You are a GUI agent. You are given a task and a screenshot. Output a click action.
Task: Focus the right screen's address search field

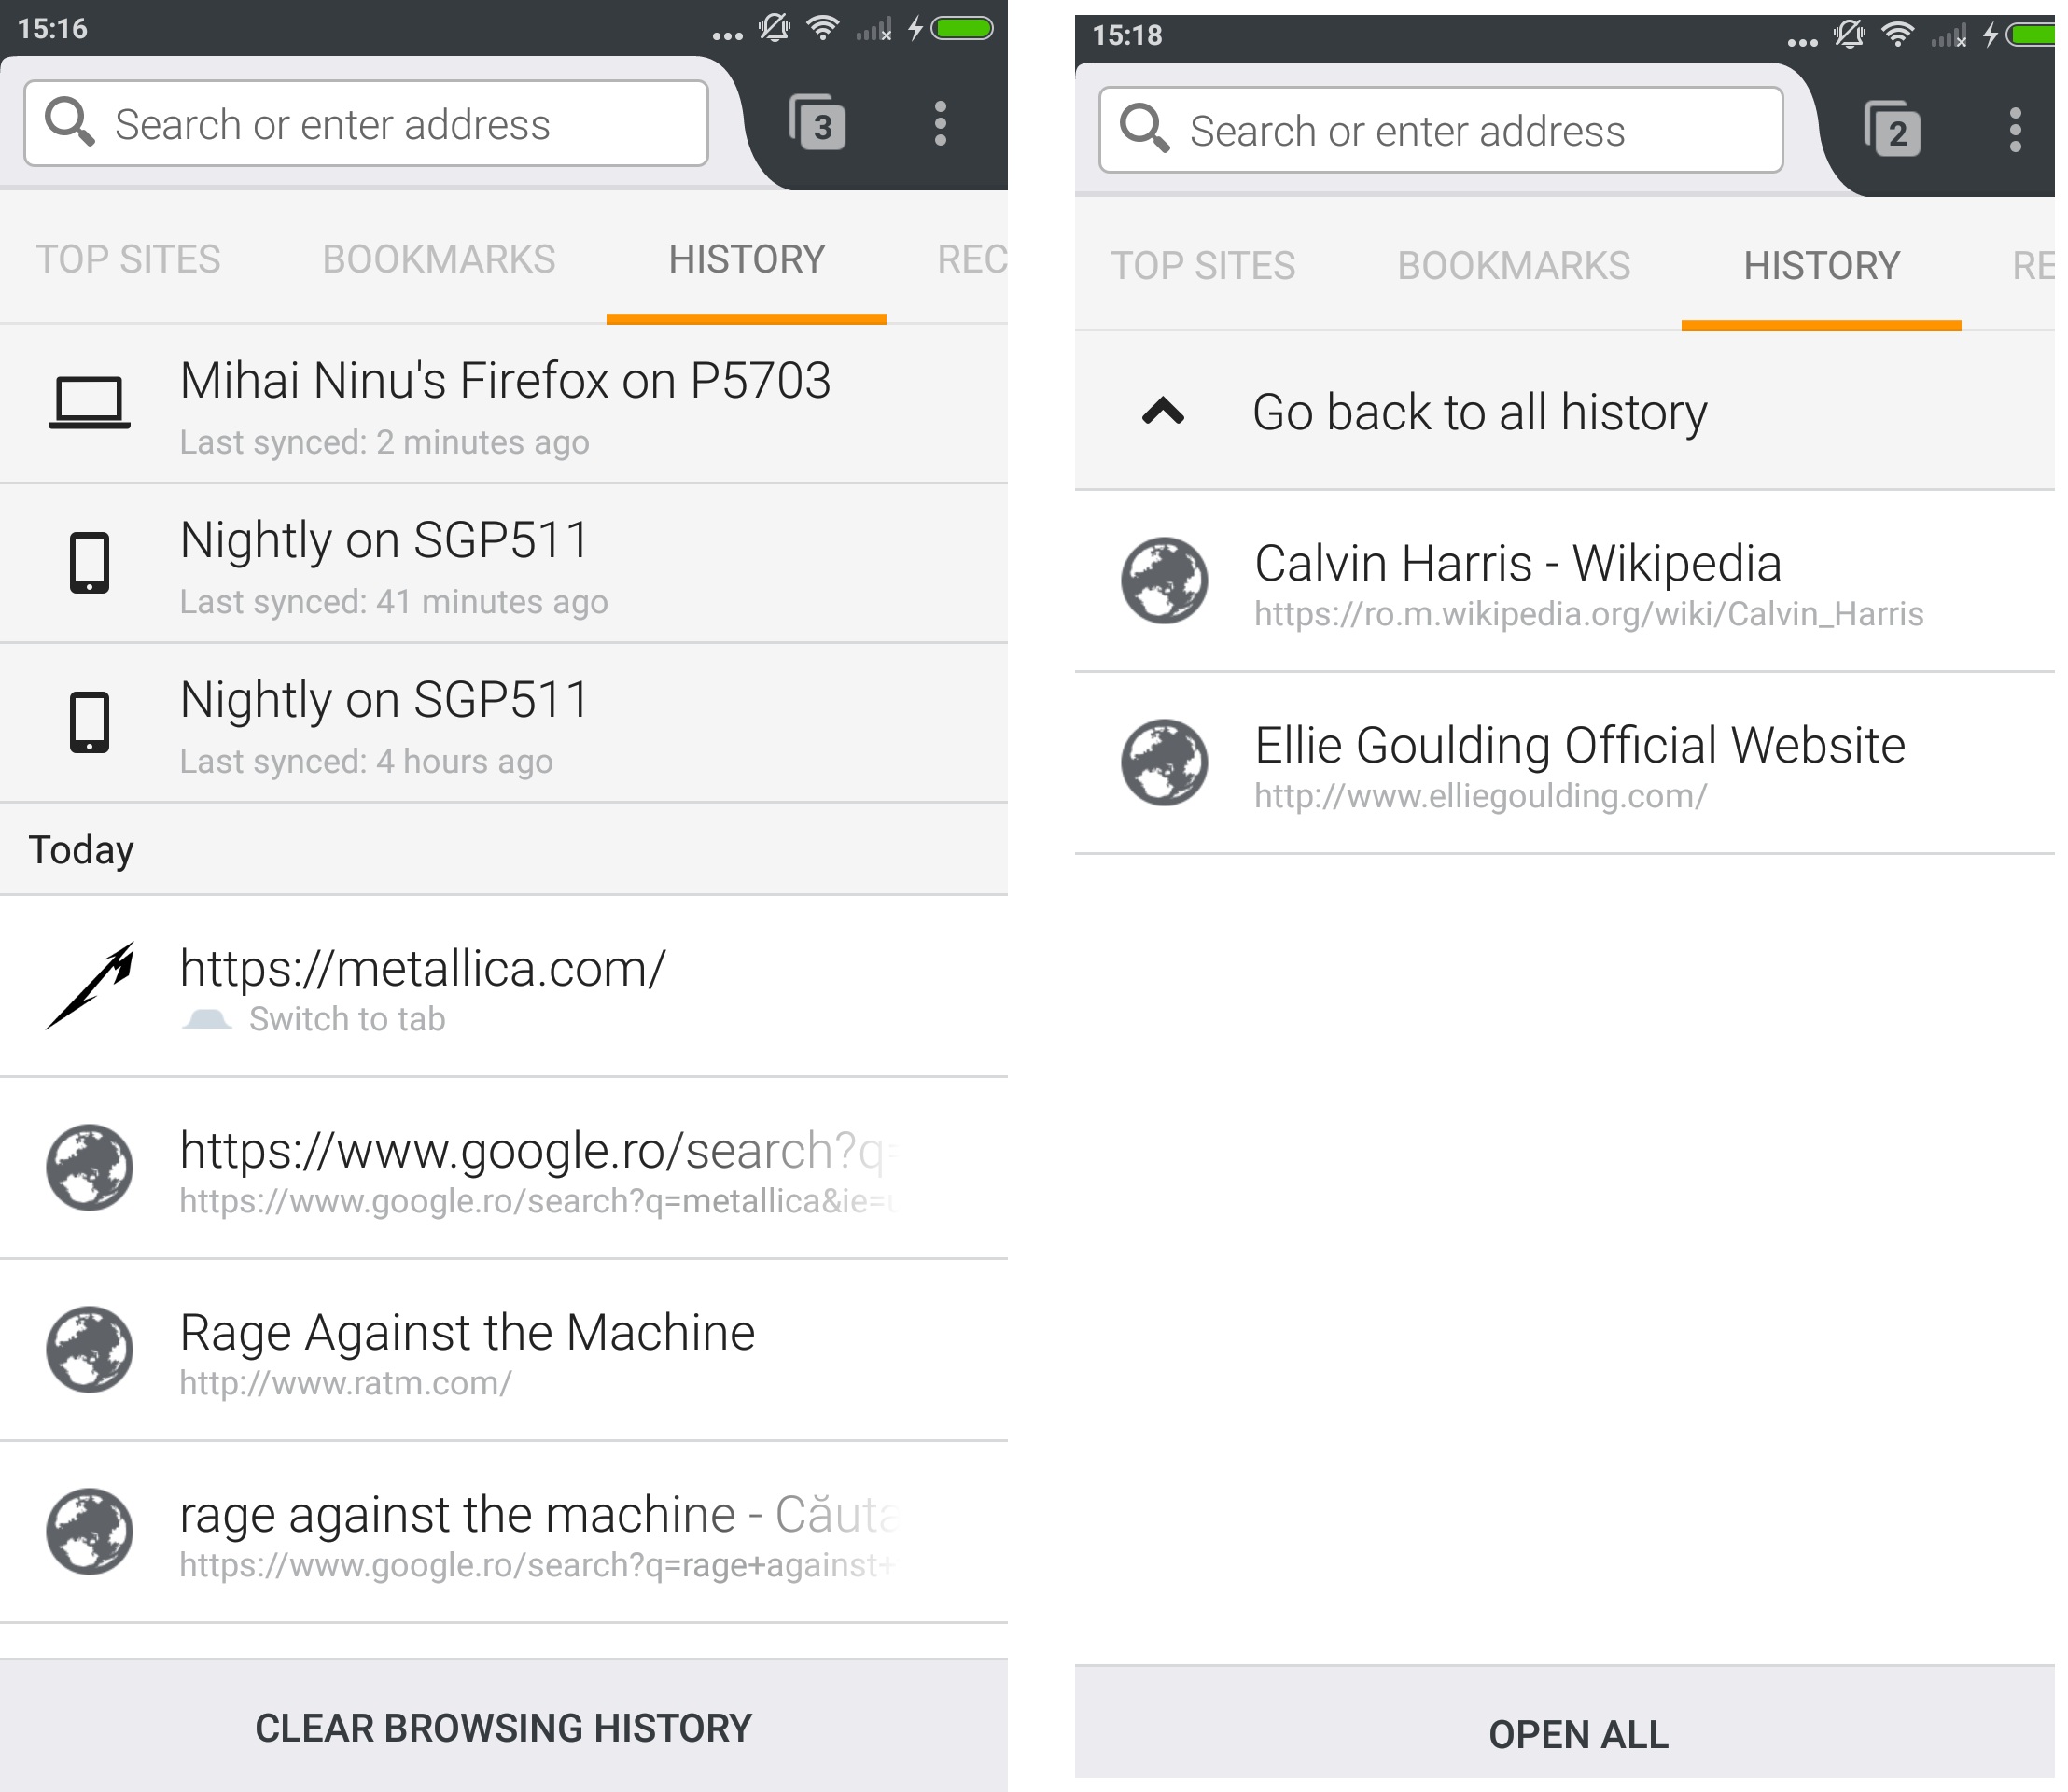pos(1440,130)
